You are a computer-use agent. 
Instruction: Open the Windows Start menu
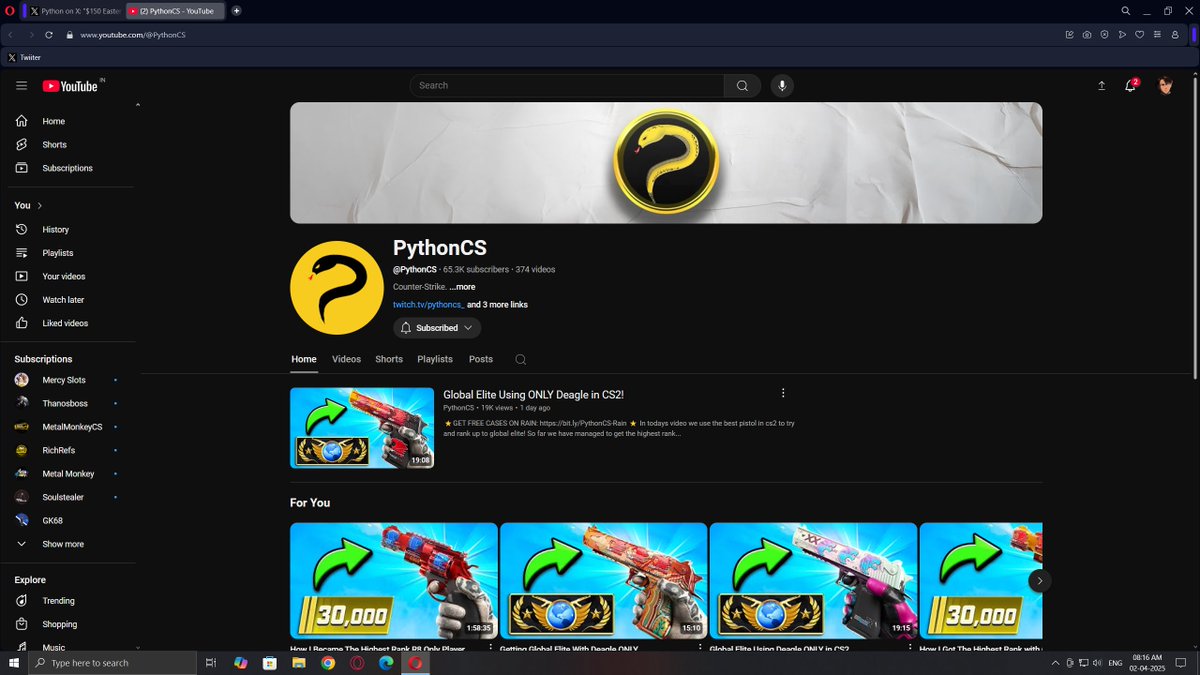14,663
